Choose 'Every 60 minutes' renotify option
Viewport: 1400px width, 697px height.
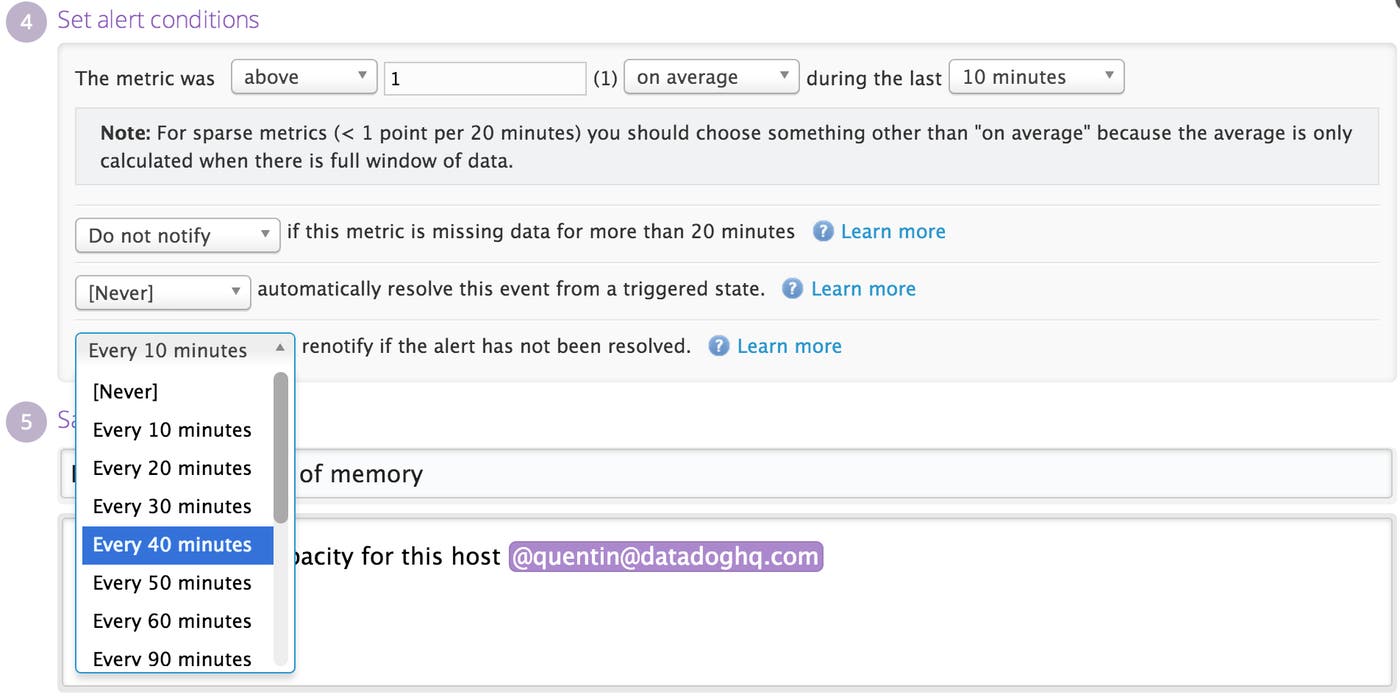[x=172, y=621]
